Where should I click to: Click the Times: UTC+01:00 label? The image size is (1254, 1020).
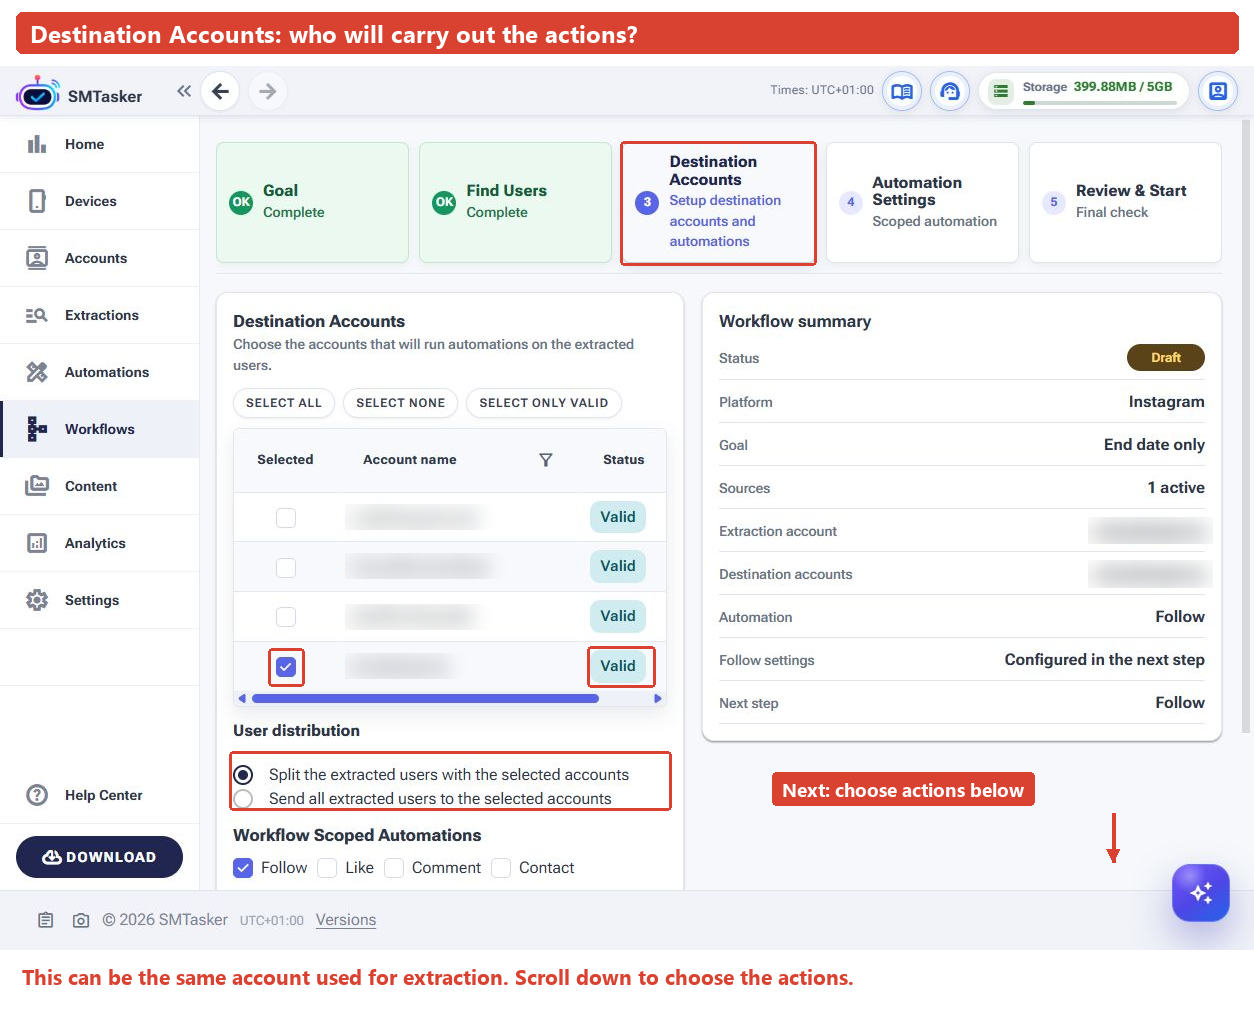(822, 90)
